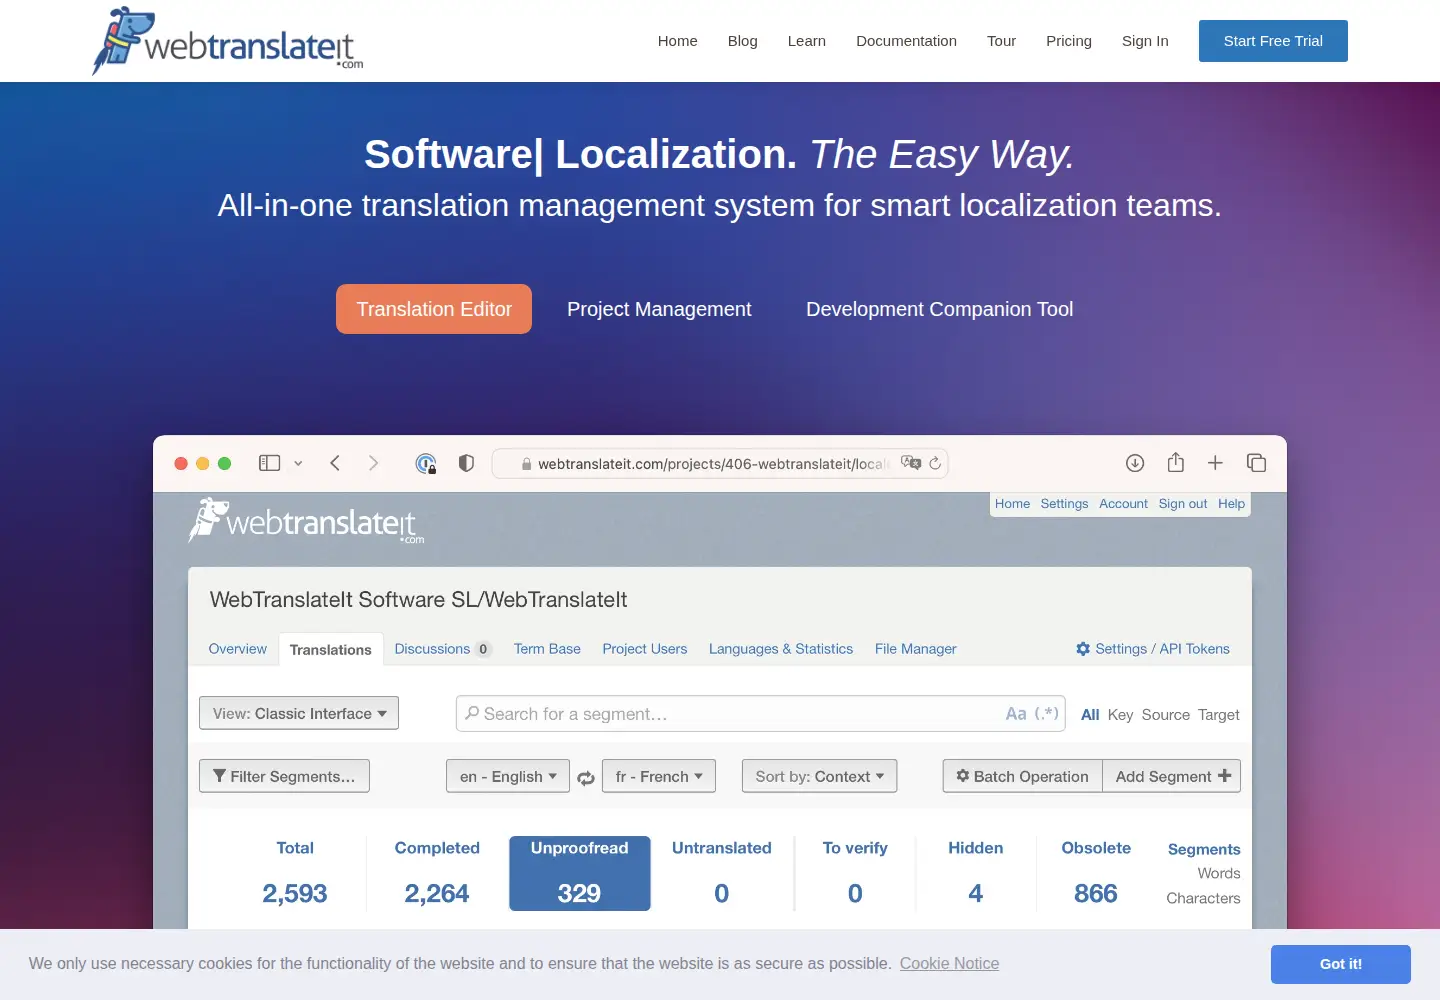Click the privacy shield icon

tap(466, 463)
